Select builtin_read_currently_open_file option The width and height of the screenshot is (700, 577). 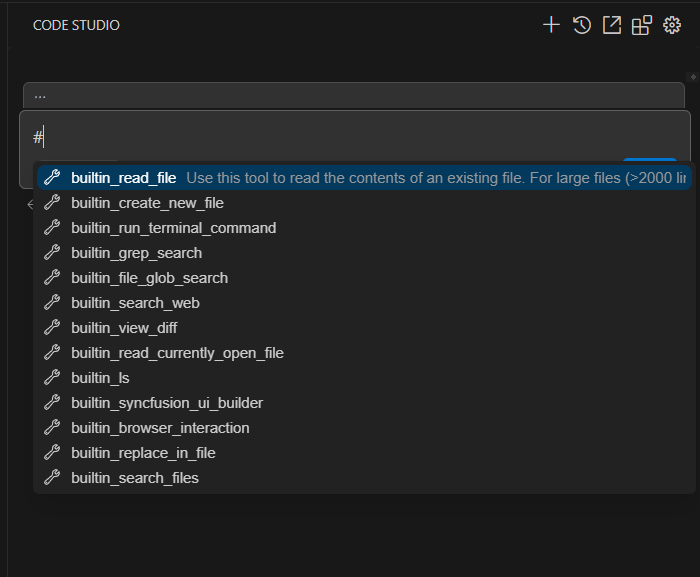point(177,353)
